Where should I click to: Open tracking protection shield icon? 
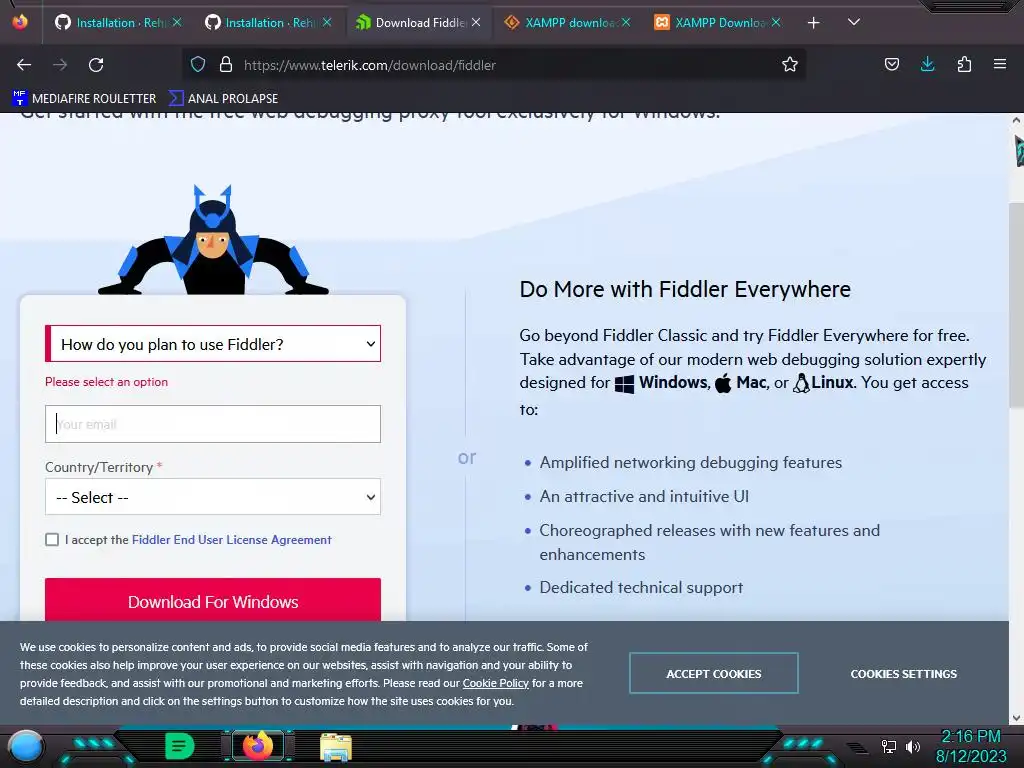tap(198, 65)
